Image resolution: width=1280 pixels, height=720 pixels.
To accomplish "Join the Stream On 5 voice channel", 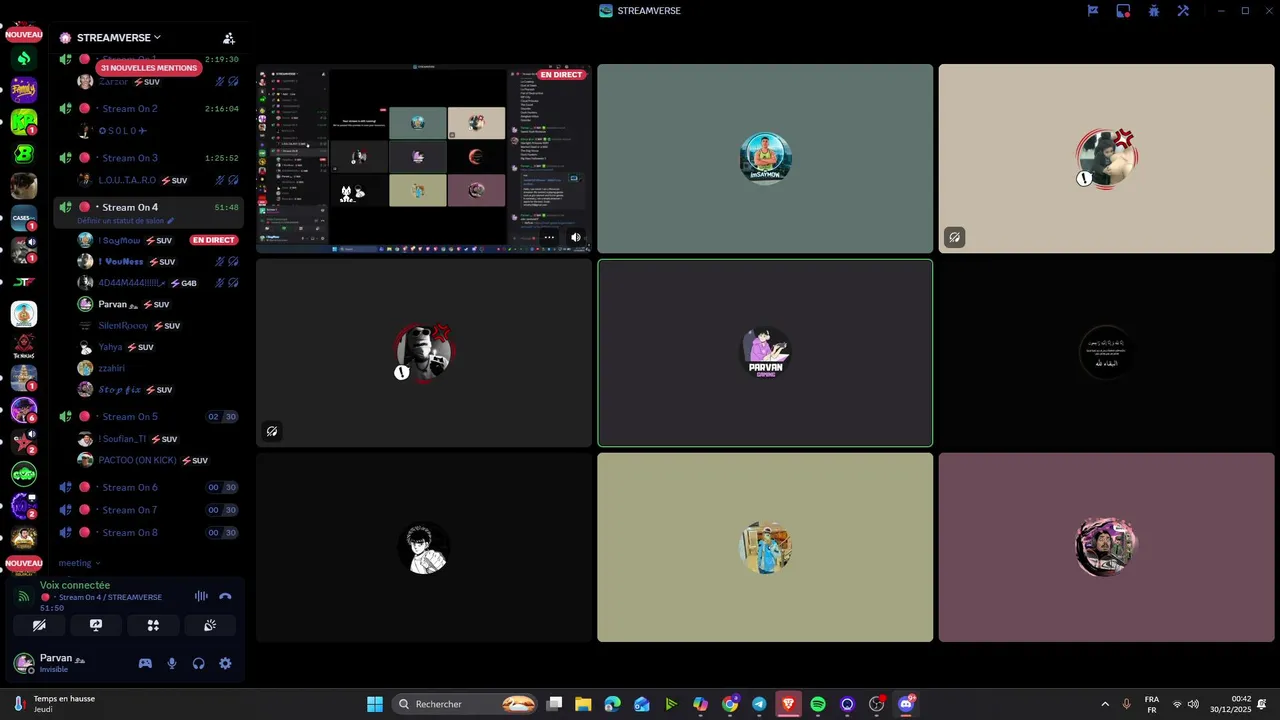I will click(148, 416).
